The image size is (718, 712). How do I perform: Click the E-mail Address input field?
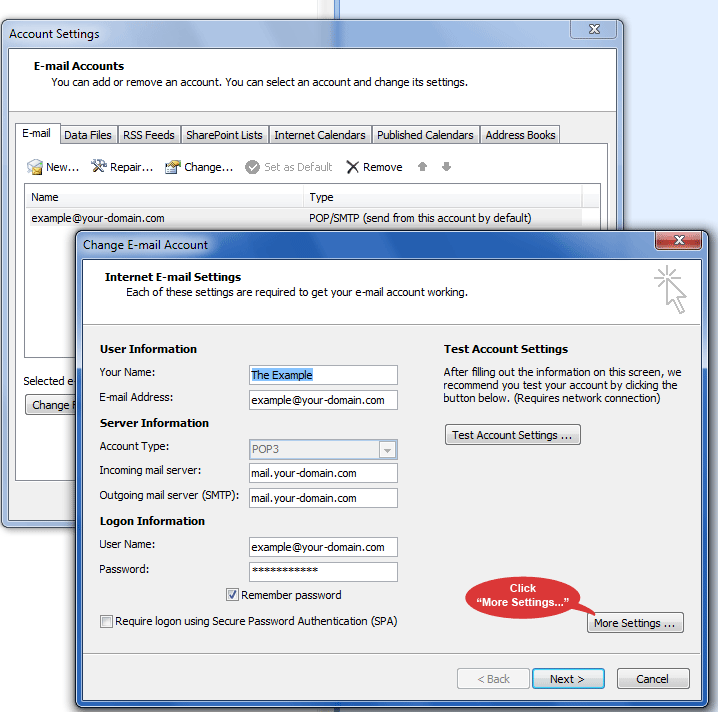pos(323,400)
